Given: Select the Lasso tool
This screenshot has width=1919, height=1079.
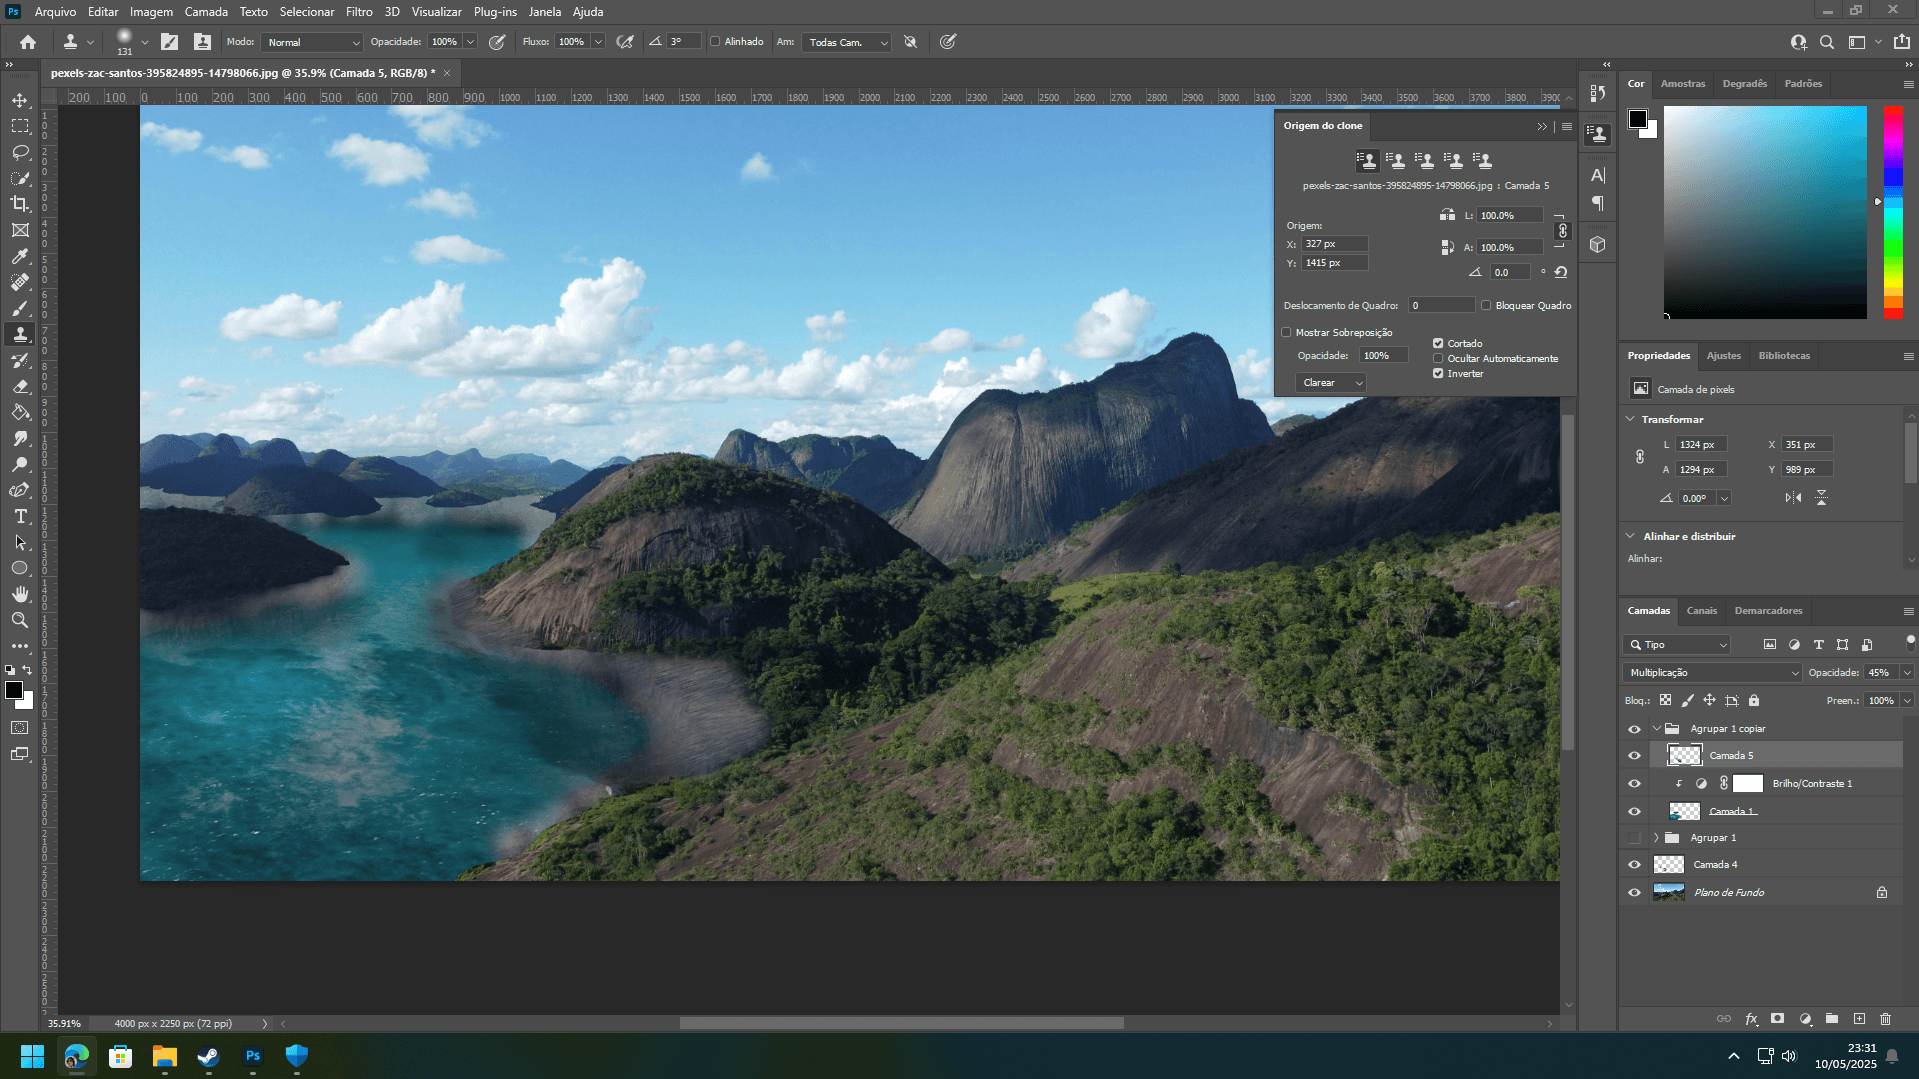Looking at the screenshot, I should tap(20, 152).
